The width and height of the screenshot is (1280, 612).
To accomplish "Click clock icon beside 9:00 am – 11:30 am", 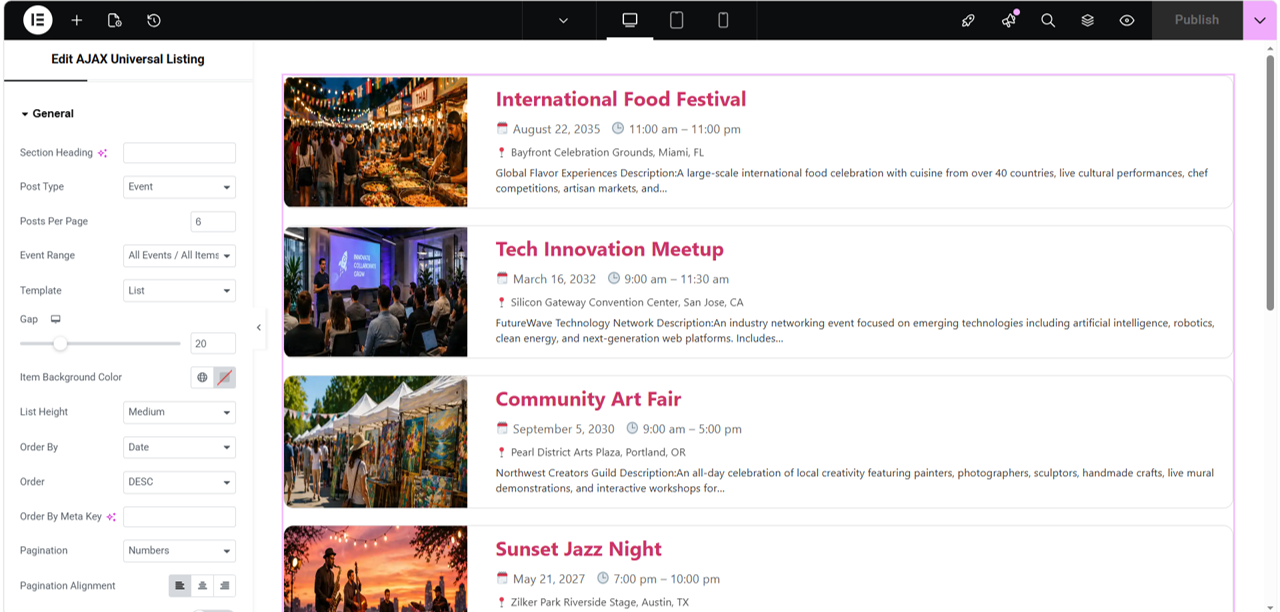I will click(x=614, y=278).
